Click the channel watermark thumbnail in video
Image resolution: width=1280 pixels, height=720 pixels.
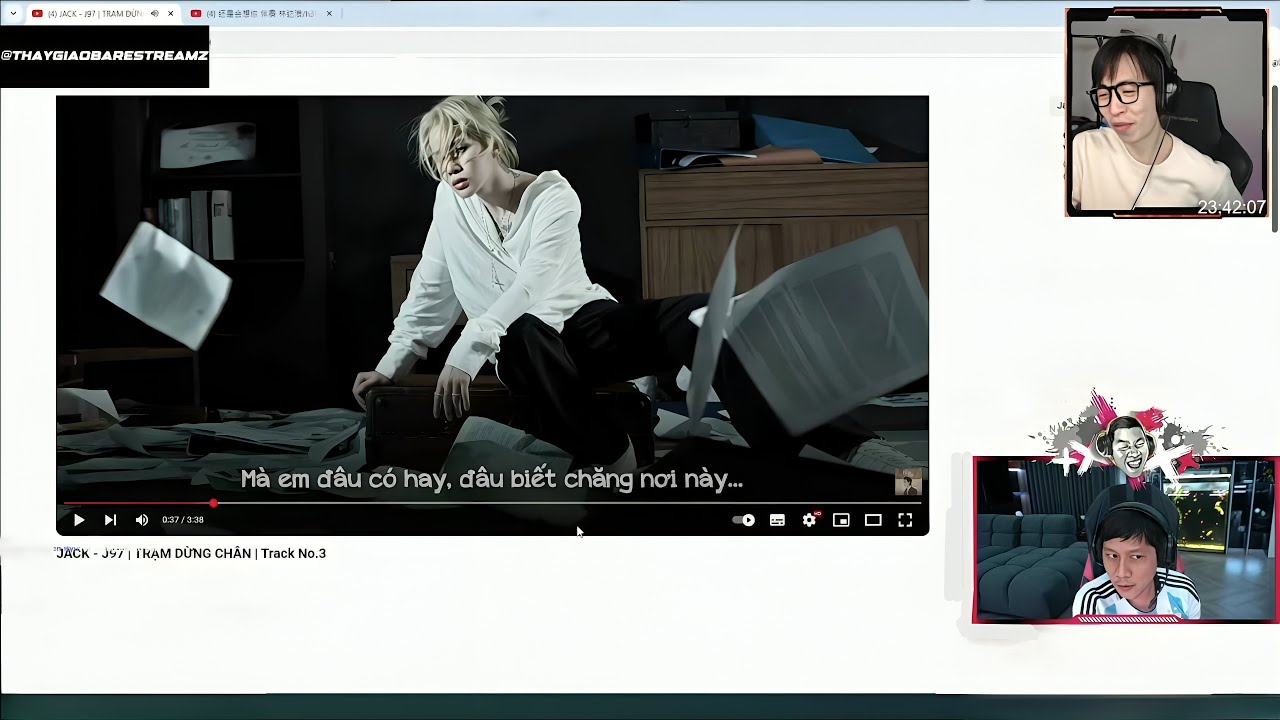pyautogui.click(x=908, y=482)
